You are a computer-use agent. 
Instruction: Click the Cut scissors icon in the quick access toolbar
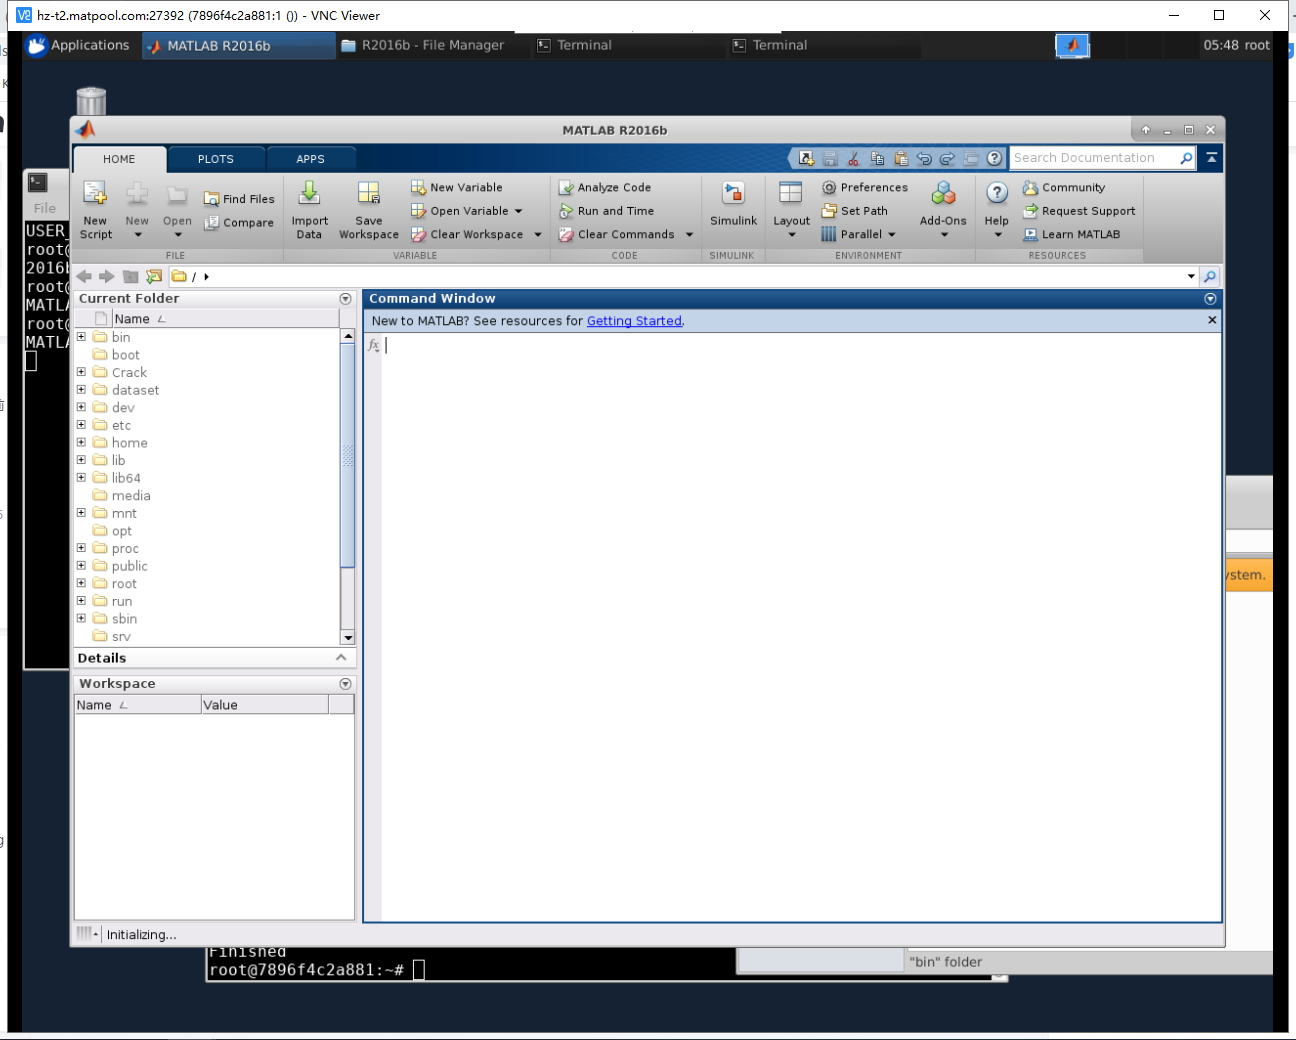pos(853,158)
